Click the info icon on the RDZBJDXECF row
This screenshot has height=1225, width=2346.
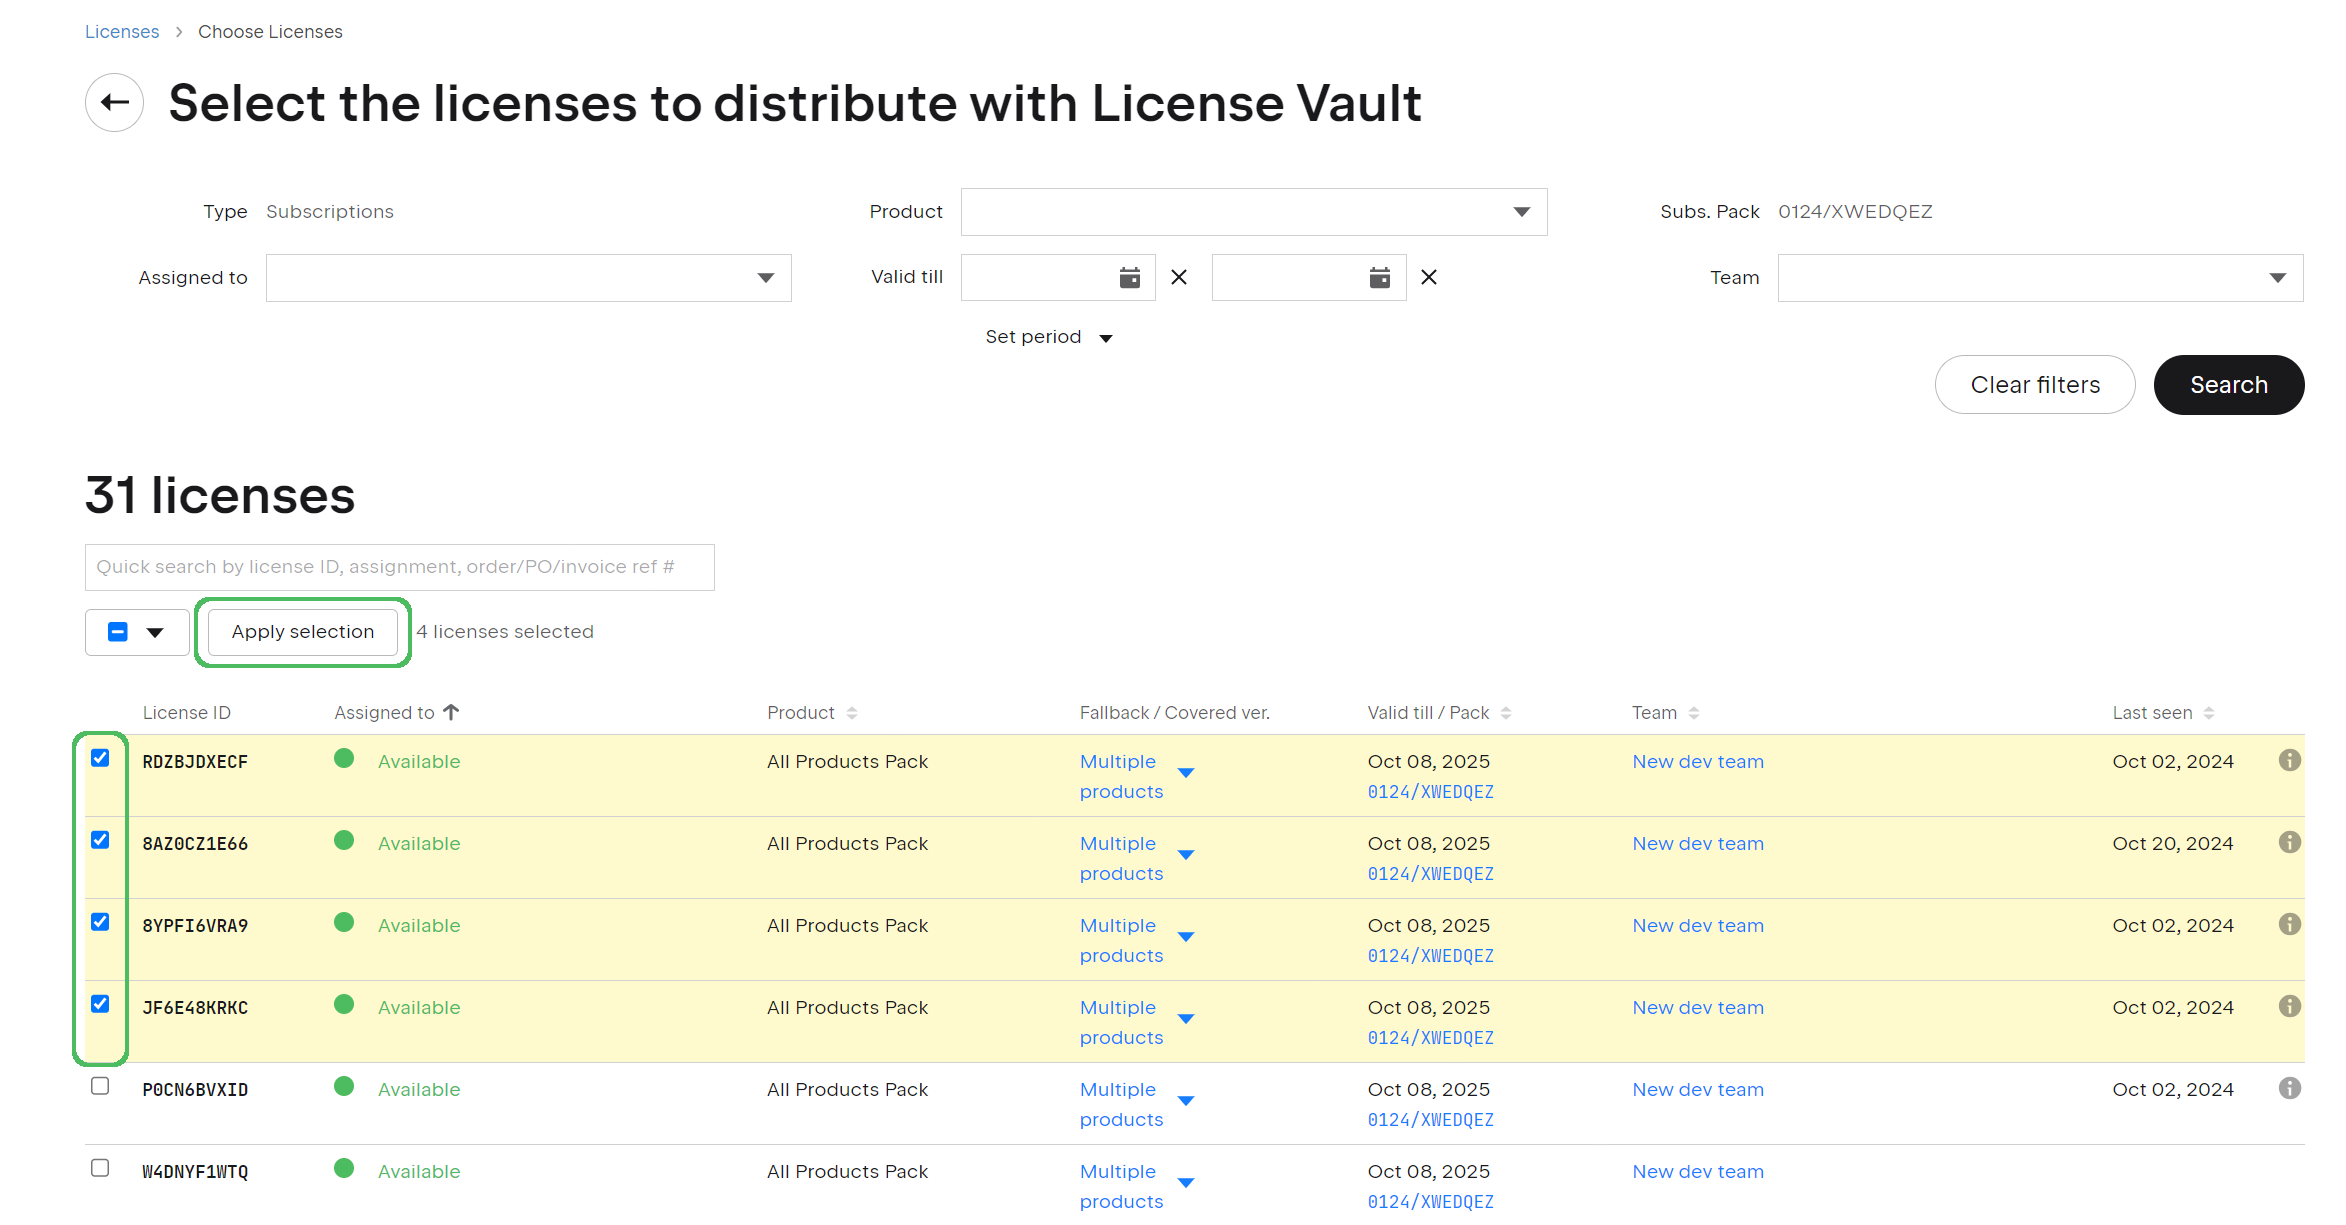click(x=2289, y=760)
